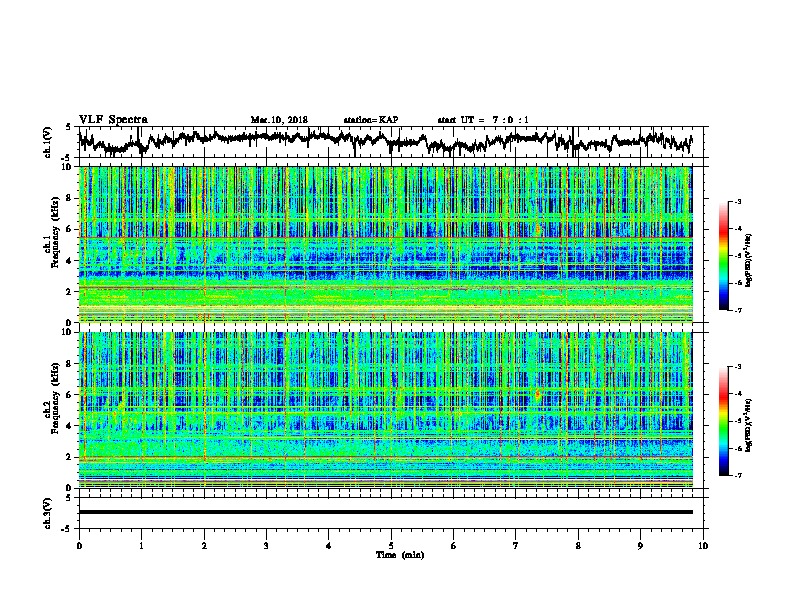The width and height of the screenshot is (792, 612).
Task: Click the time axis tick label "10"
Action: coord(703,546)
